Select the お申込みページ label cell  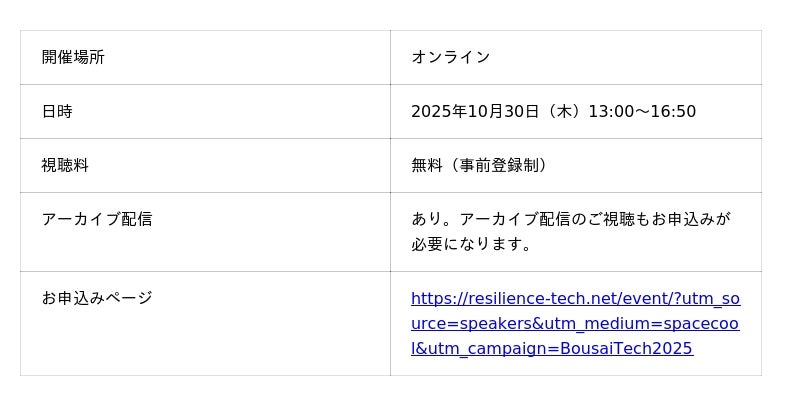(97, 298)
